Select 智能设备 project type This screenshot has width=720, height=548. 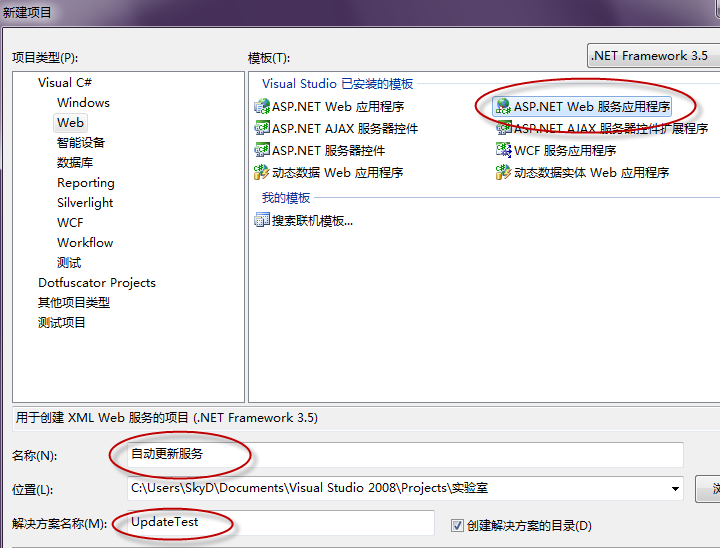click(81, 143)
